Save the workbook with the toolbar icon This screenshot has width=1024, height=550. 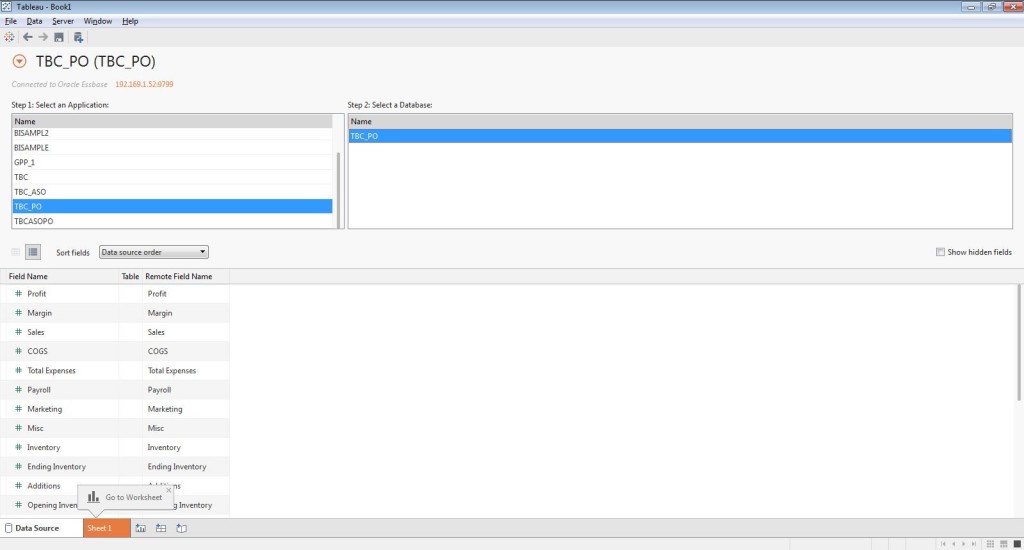coord(59,37)
